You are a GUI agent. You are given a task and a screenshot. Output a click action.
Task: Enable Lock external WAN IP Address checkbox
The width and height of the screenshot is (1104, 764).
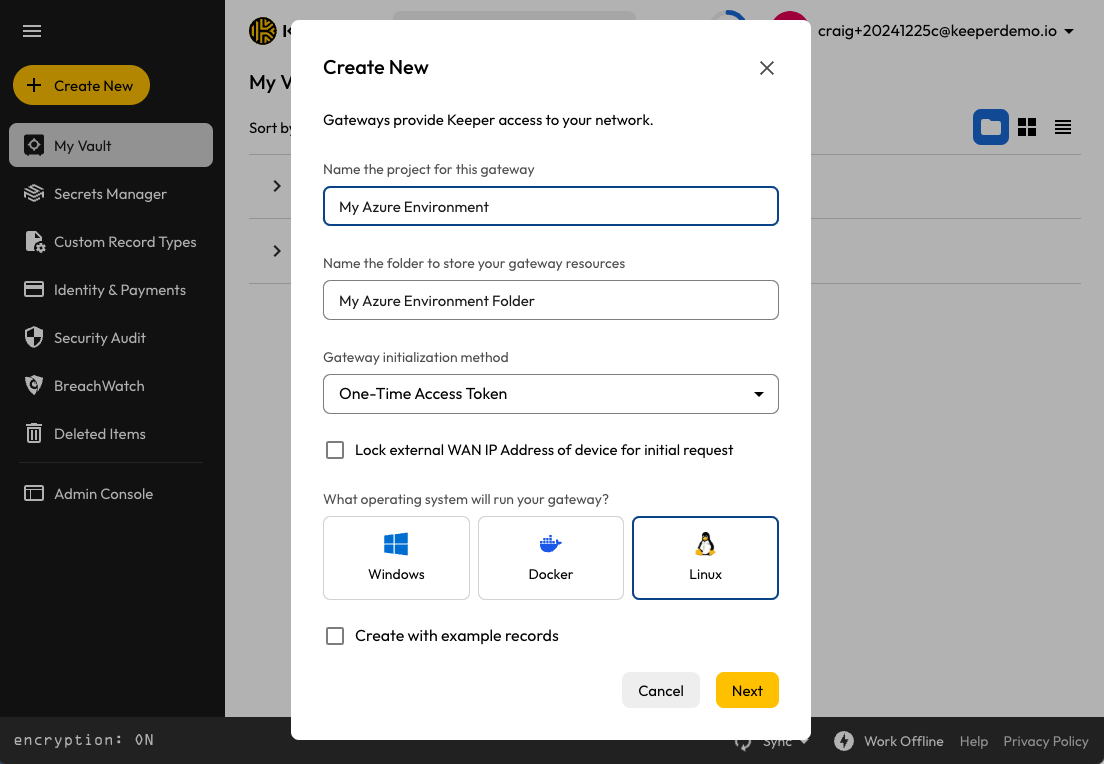coord(335,450)
